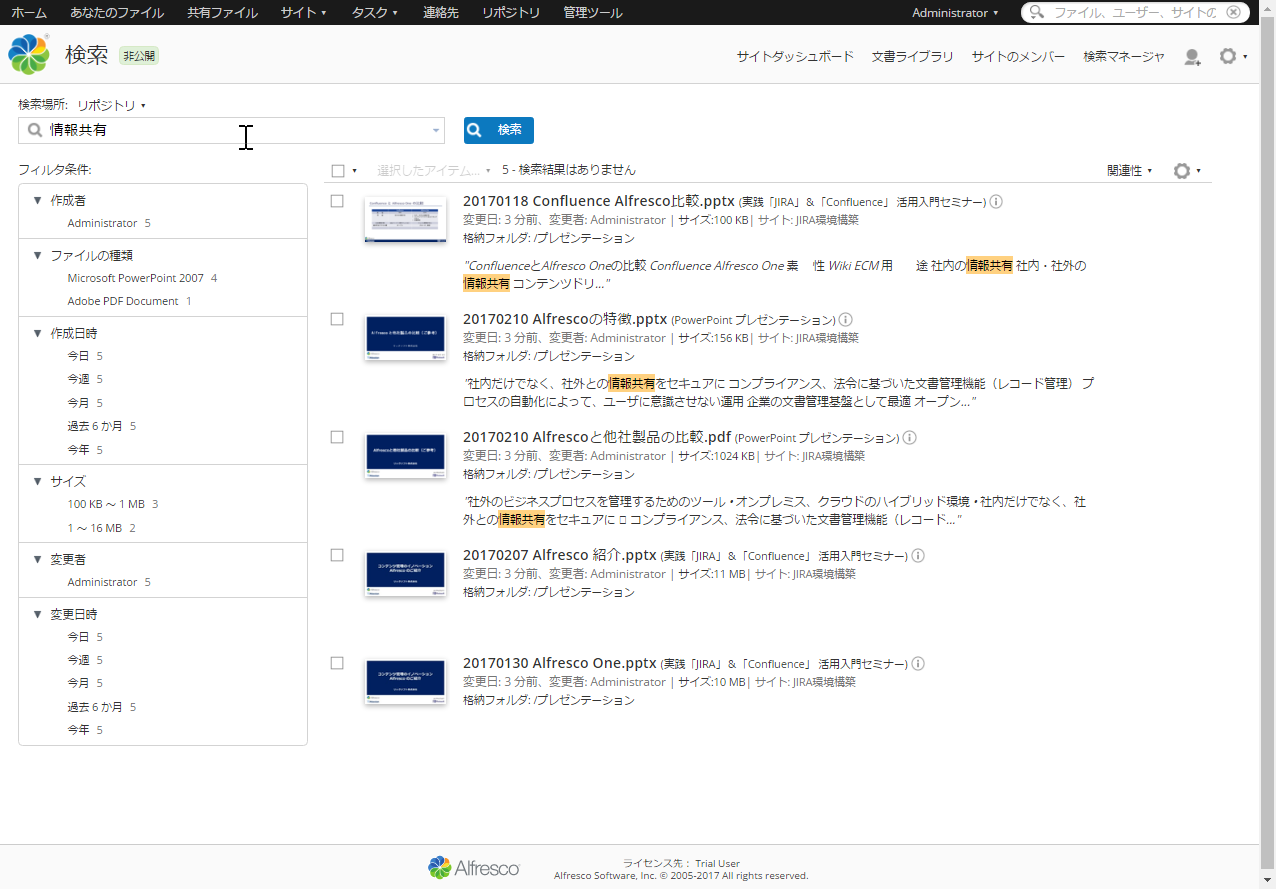Open 20170207 Alfresco 紹介.pptx title
1276x889 pixels.
click(560, 555)
